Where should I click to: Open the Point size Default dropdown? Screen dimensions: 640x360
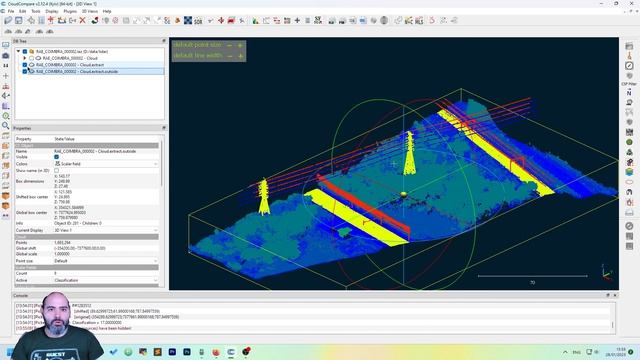click(106, 261)
